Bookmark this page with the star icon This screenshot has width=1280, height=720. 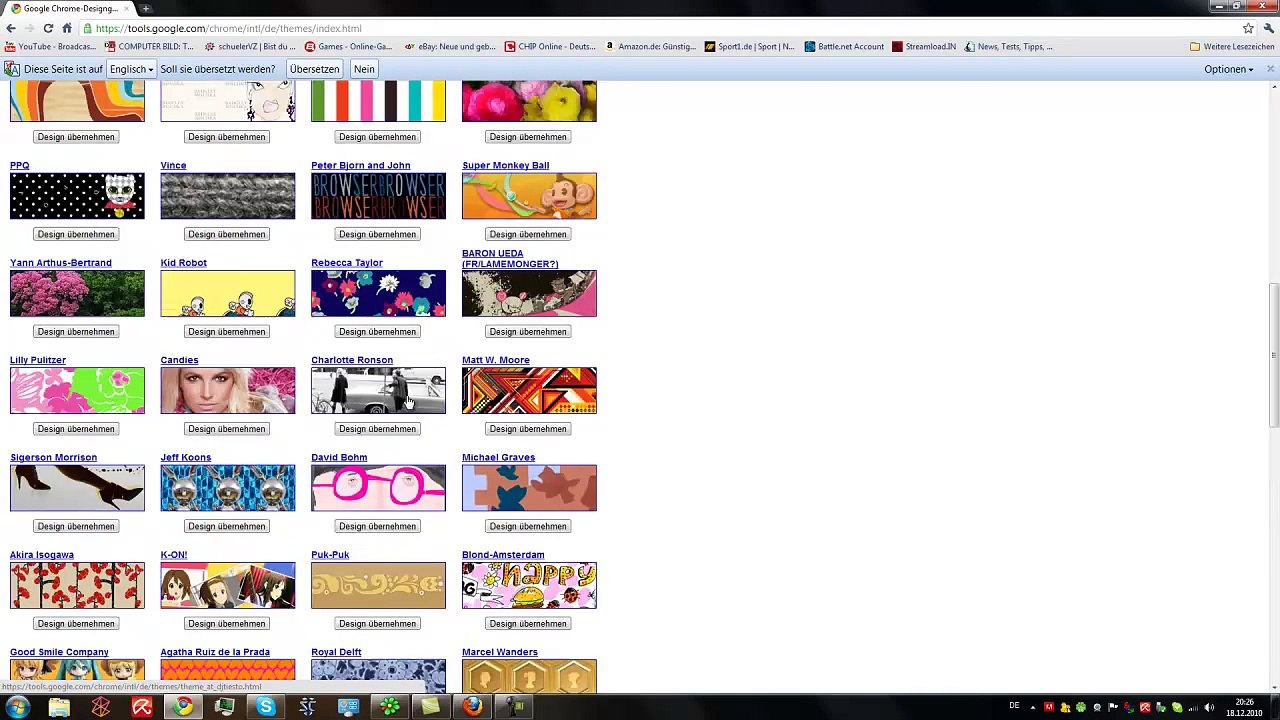[1248, 28]
